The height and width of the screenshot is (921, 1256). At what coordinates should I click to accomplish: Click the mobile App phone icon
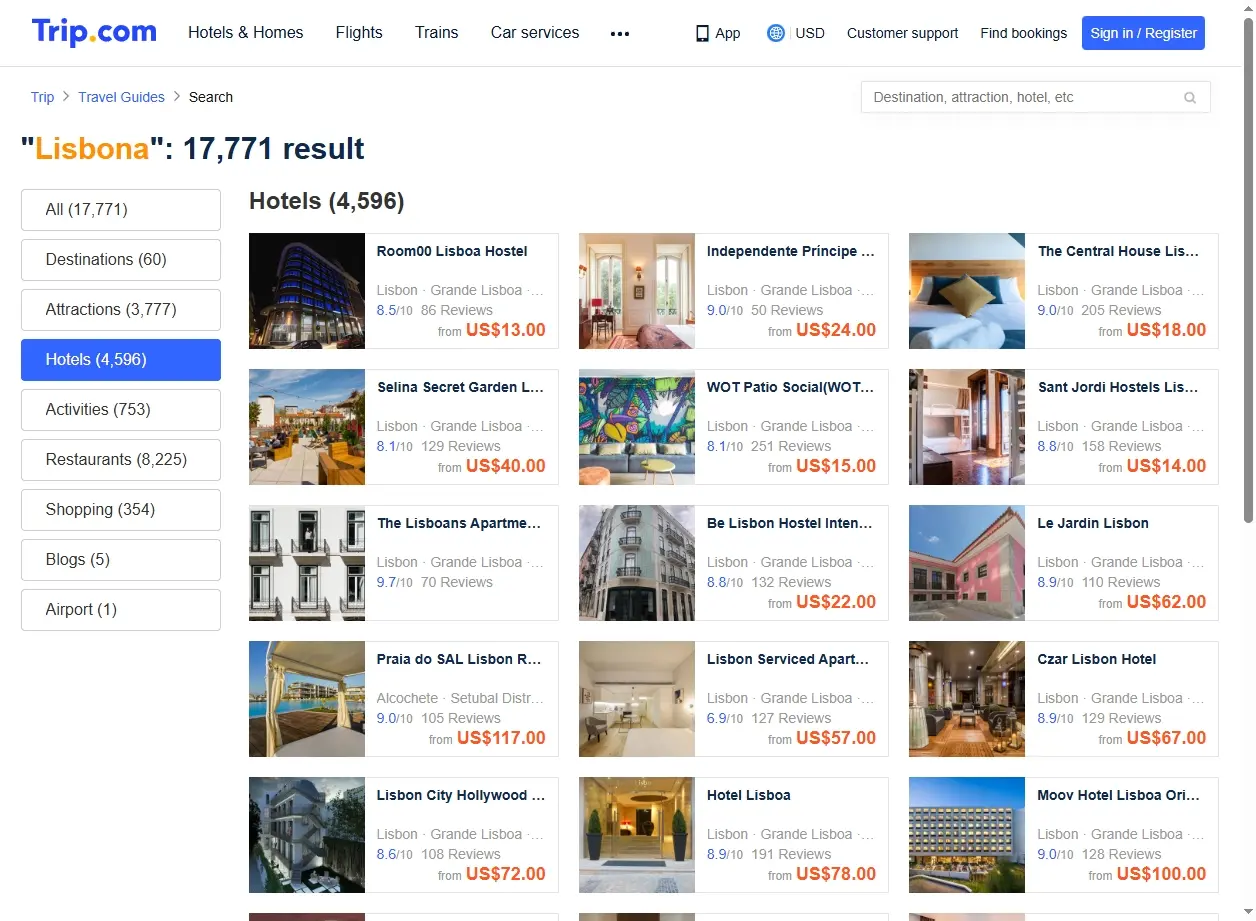coord(702,33)
